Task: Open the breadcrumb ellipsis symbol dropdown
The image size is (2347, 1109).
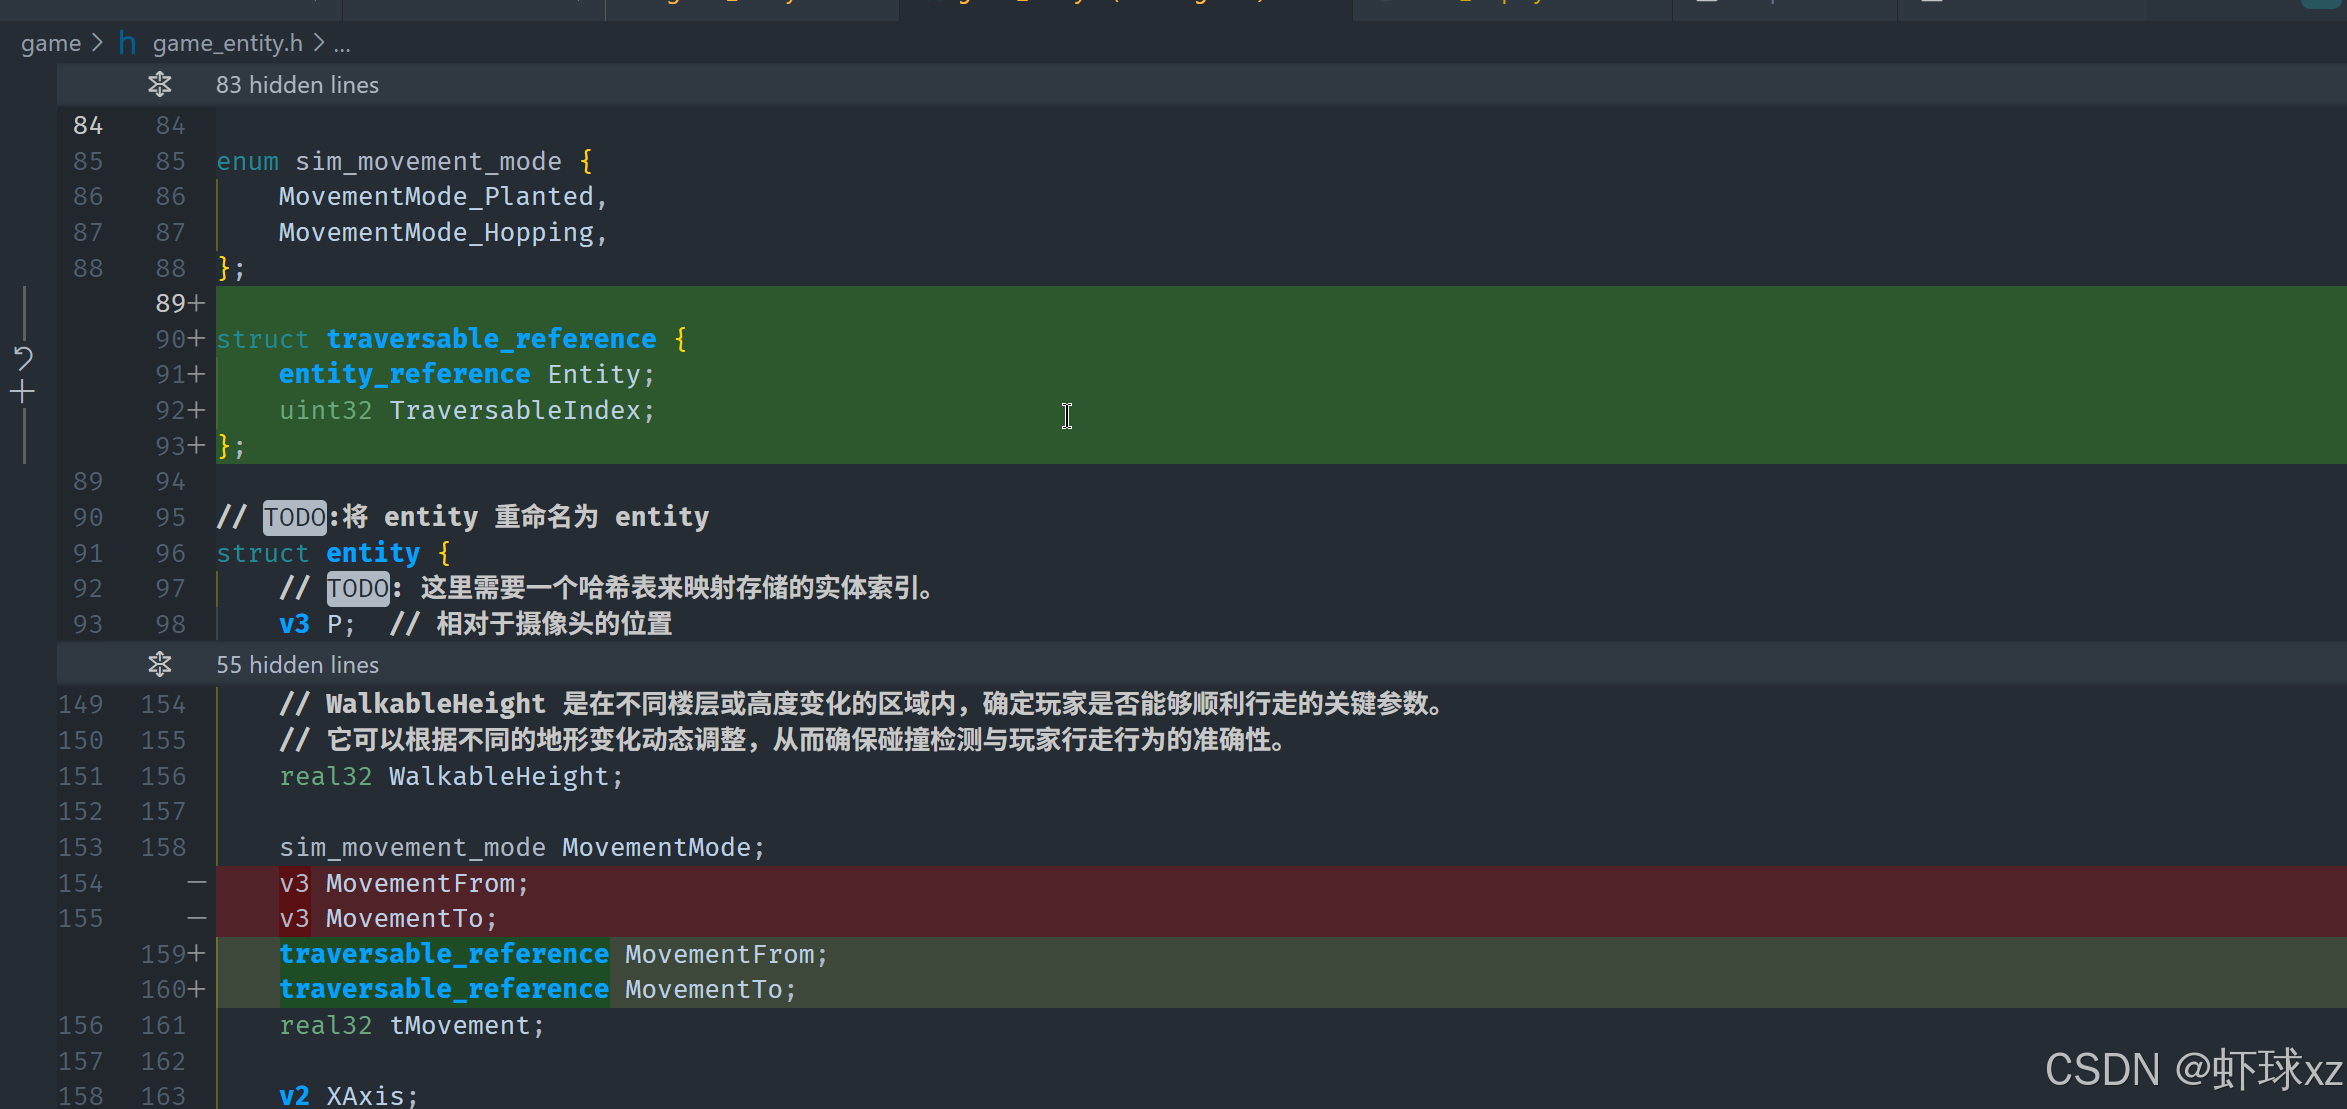Action: click(342, 43)
